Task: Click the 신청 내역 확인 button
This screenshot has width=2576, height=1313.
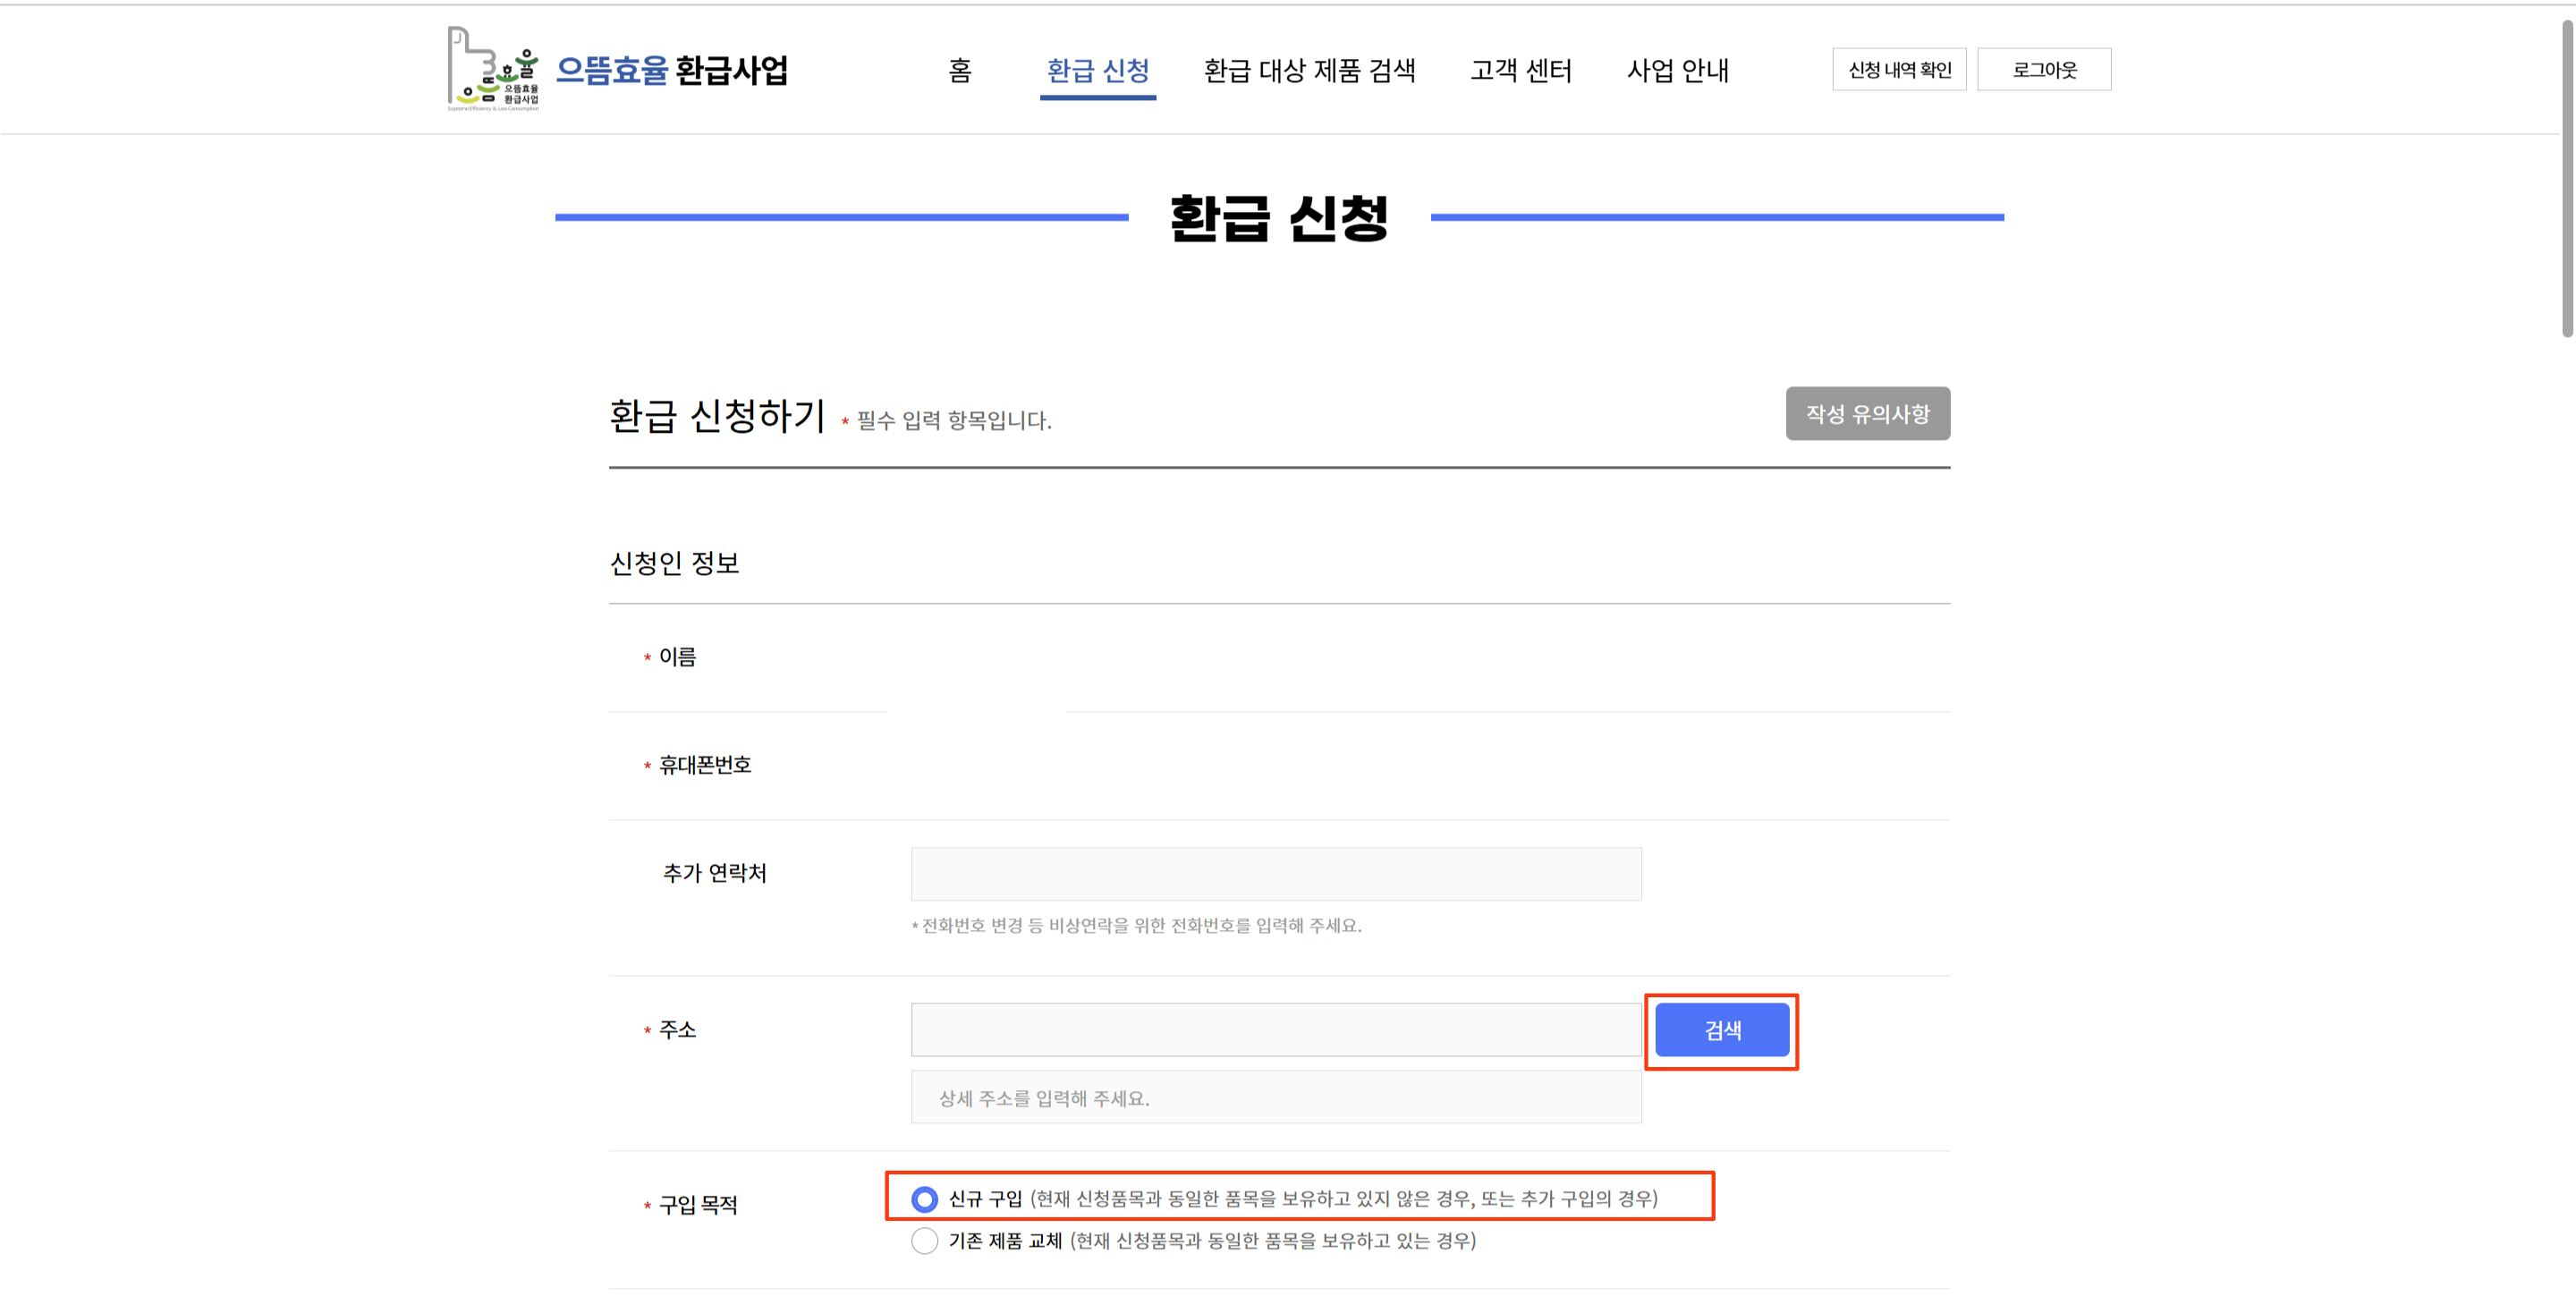Action: pyautogui.click(x=1898, y=70)
